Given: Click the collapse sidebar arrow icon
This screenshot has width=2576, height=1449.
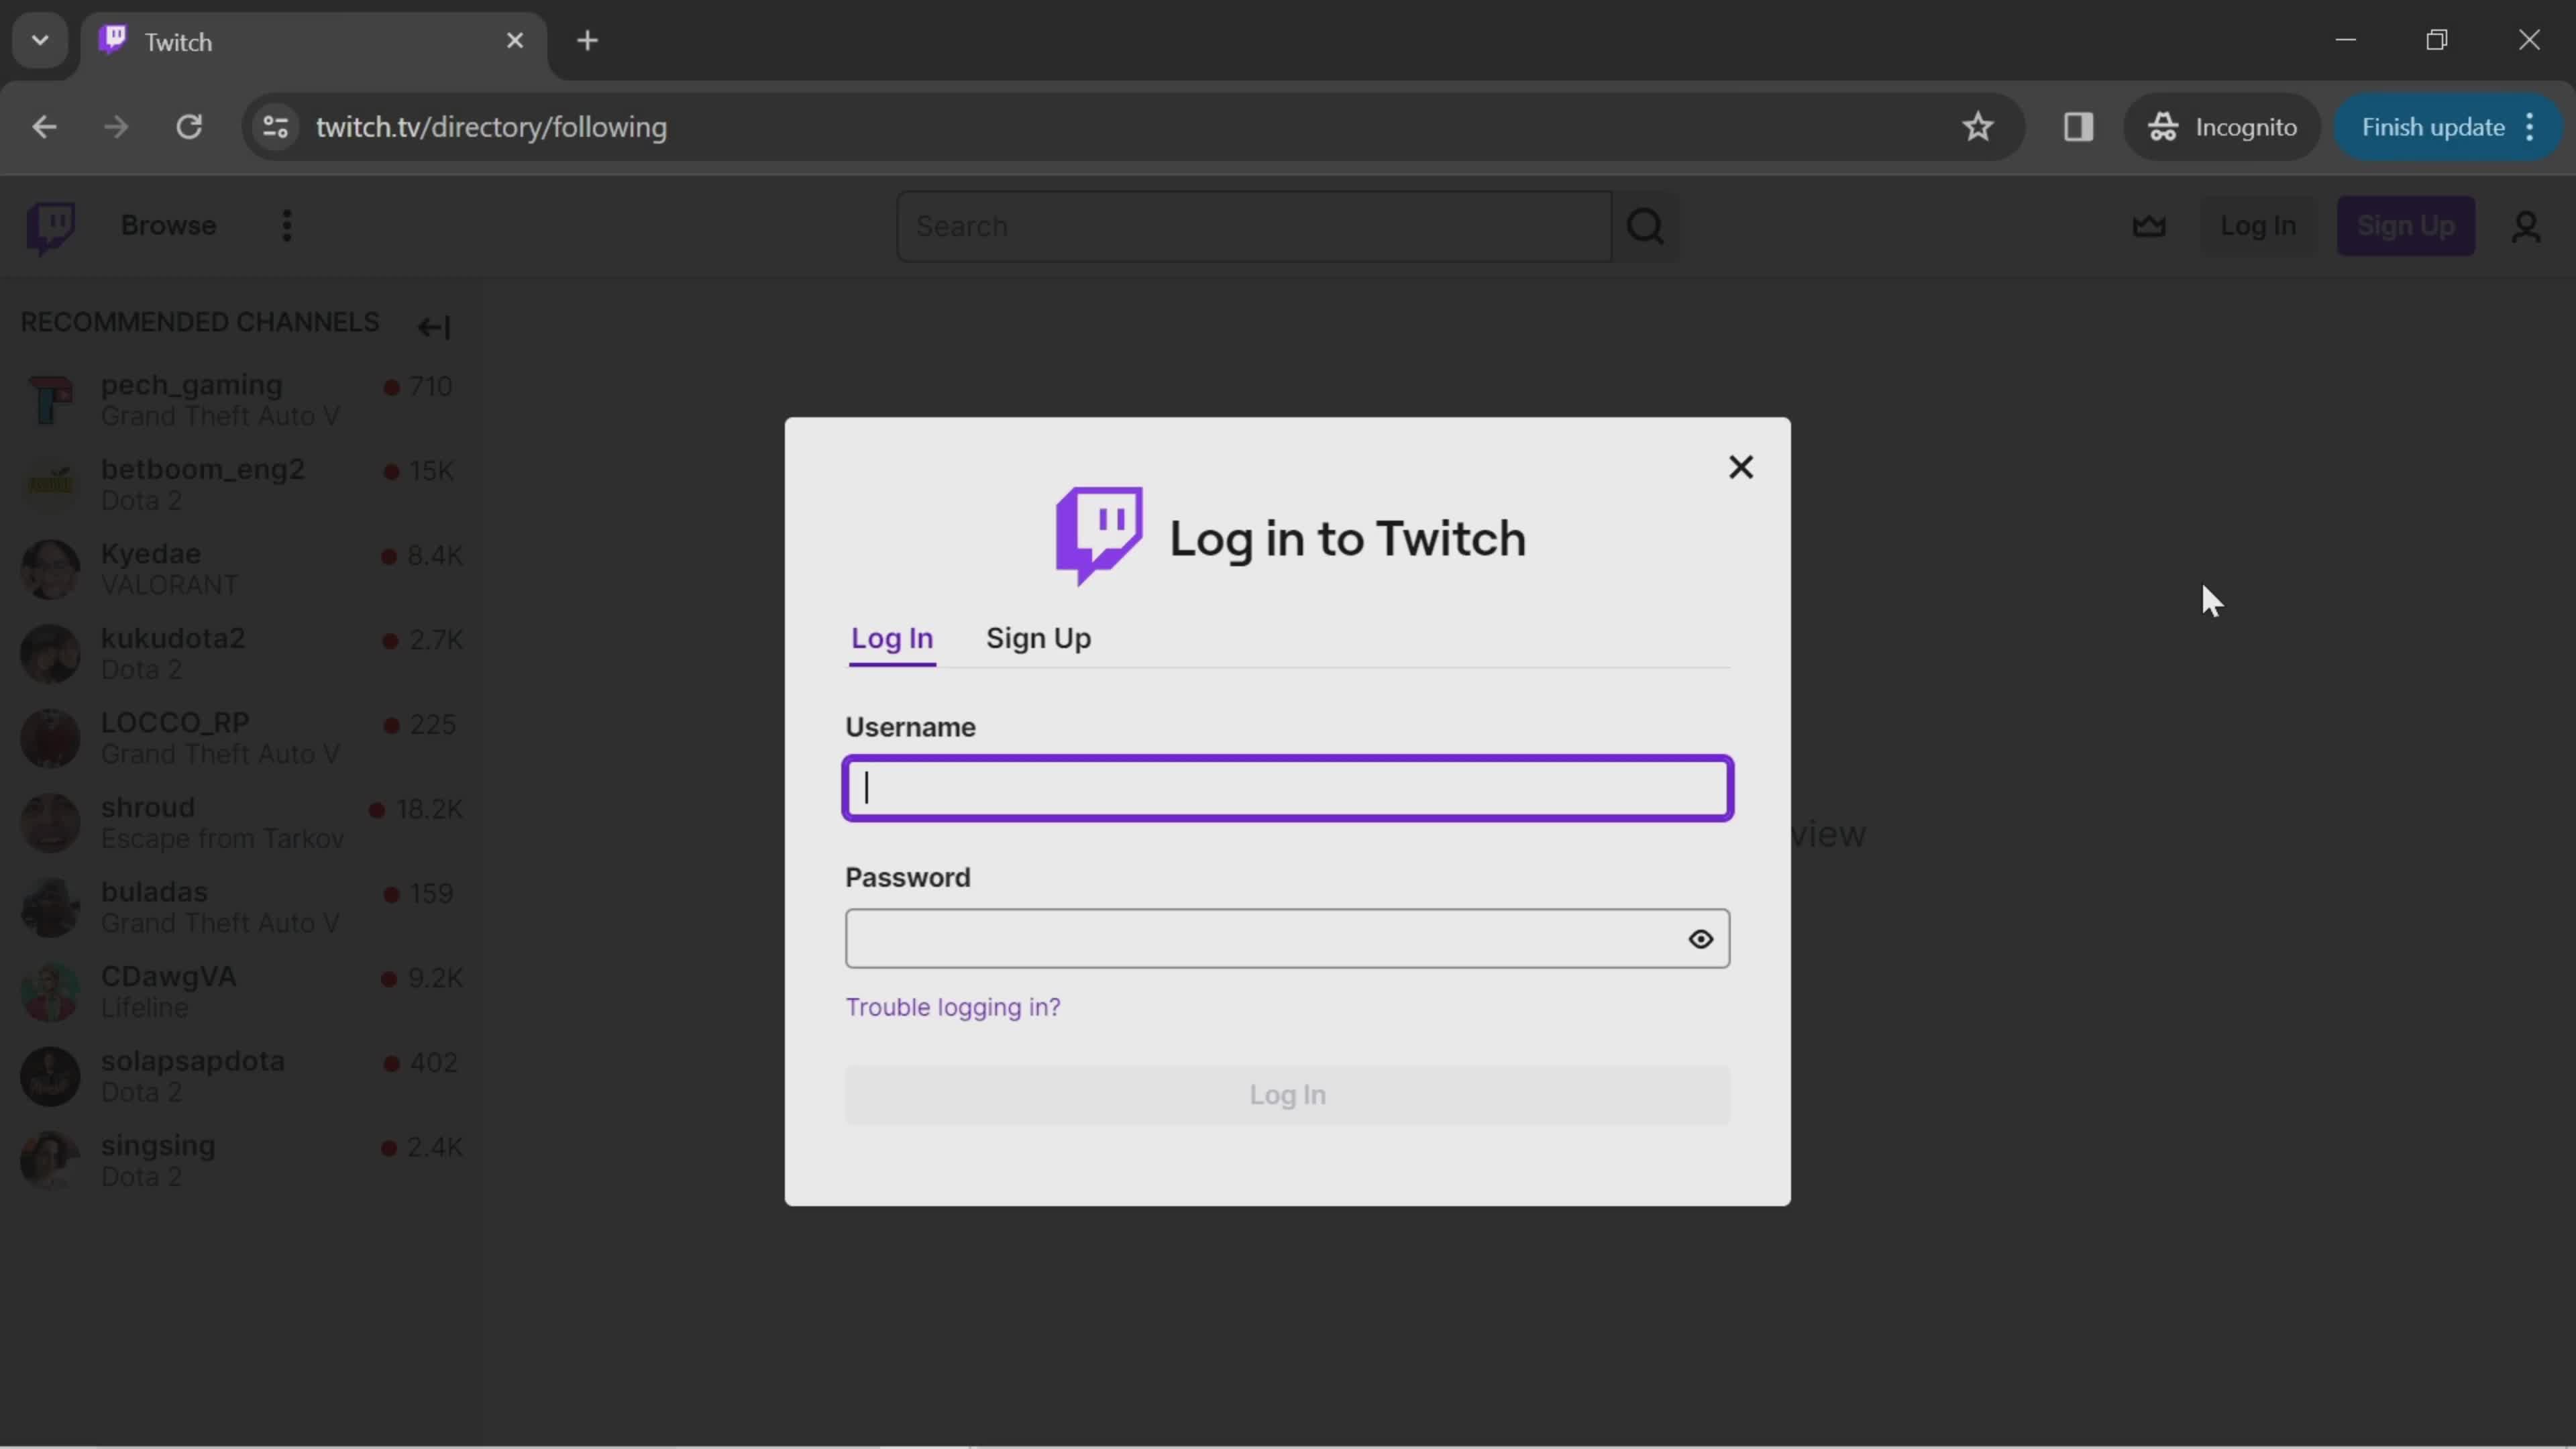Looking at the screenshot, I should click(433, 325).
